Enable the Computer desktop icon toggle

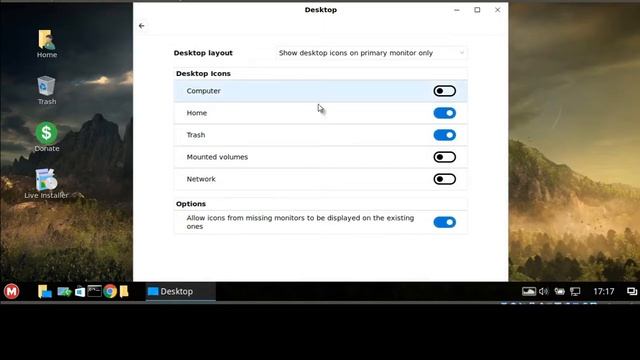point(444,91)
